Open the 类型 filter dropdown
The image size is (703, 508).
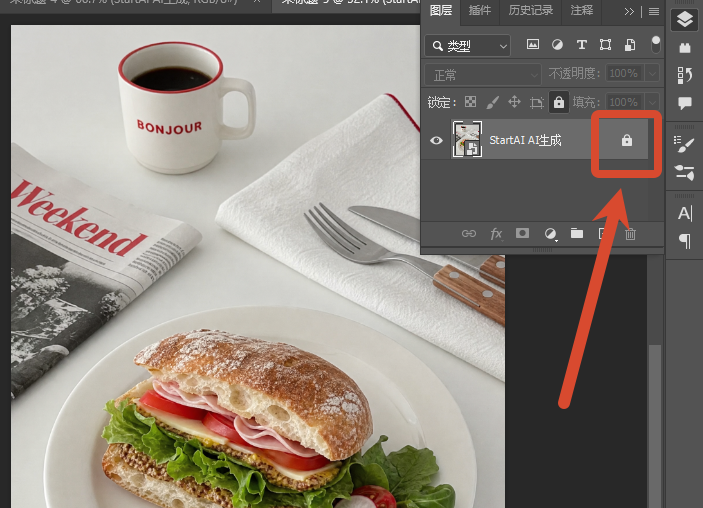(x=468, y=46)
